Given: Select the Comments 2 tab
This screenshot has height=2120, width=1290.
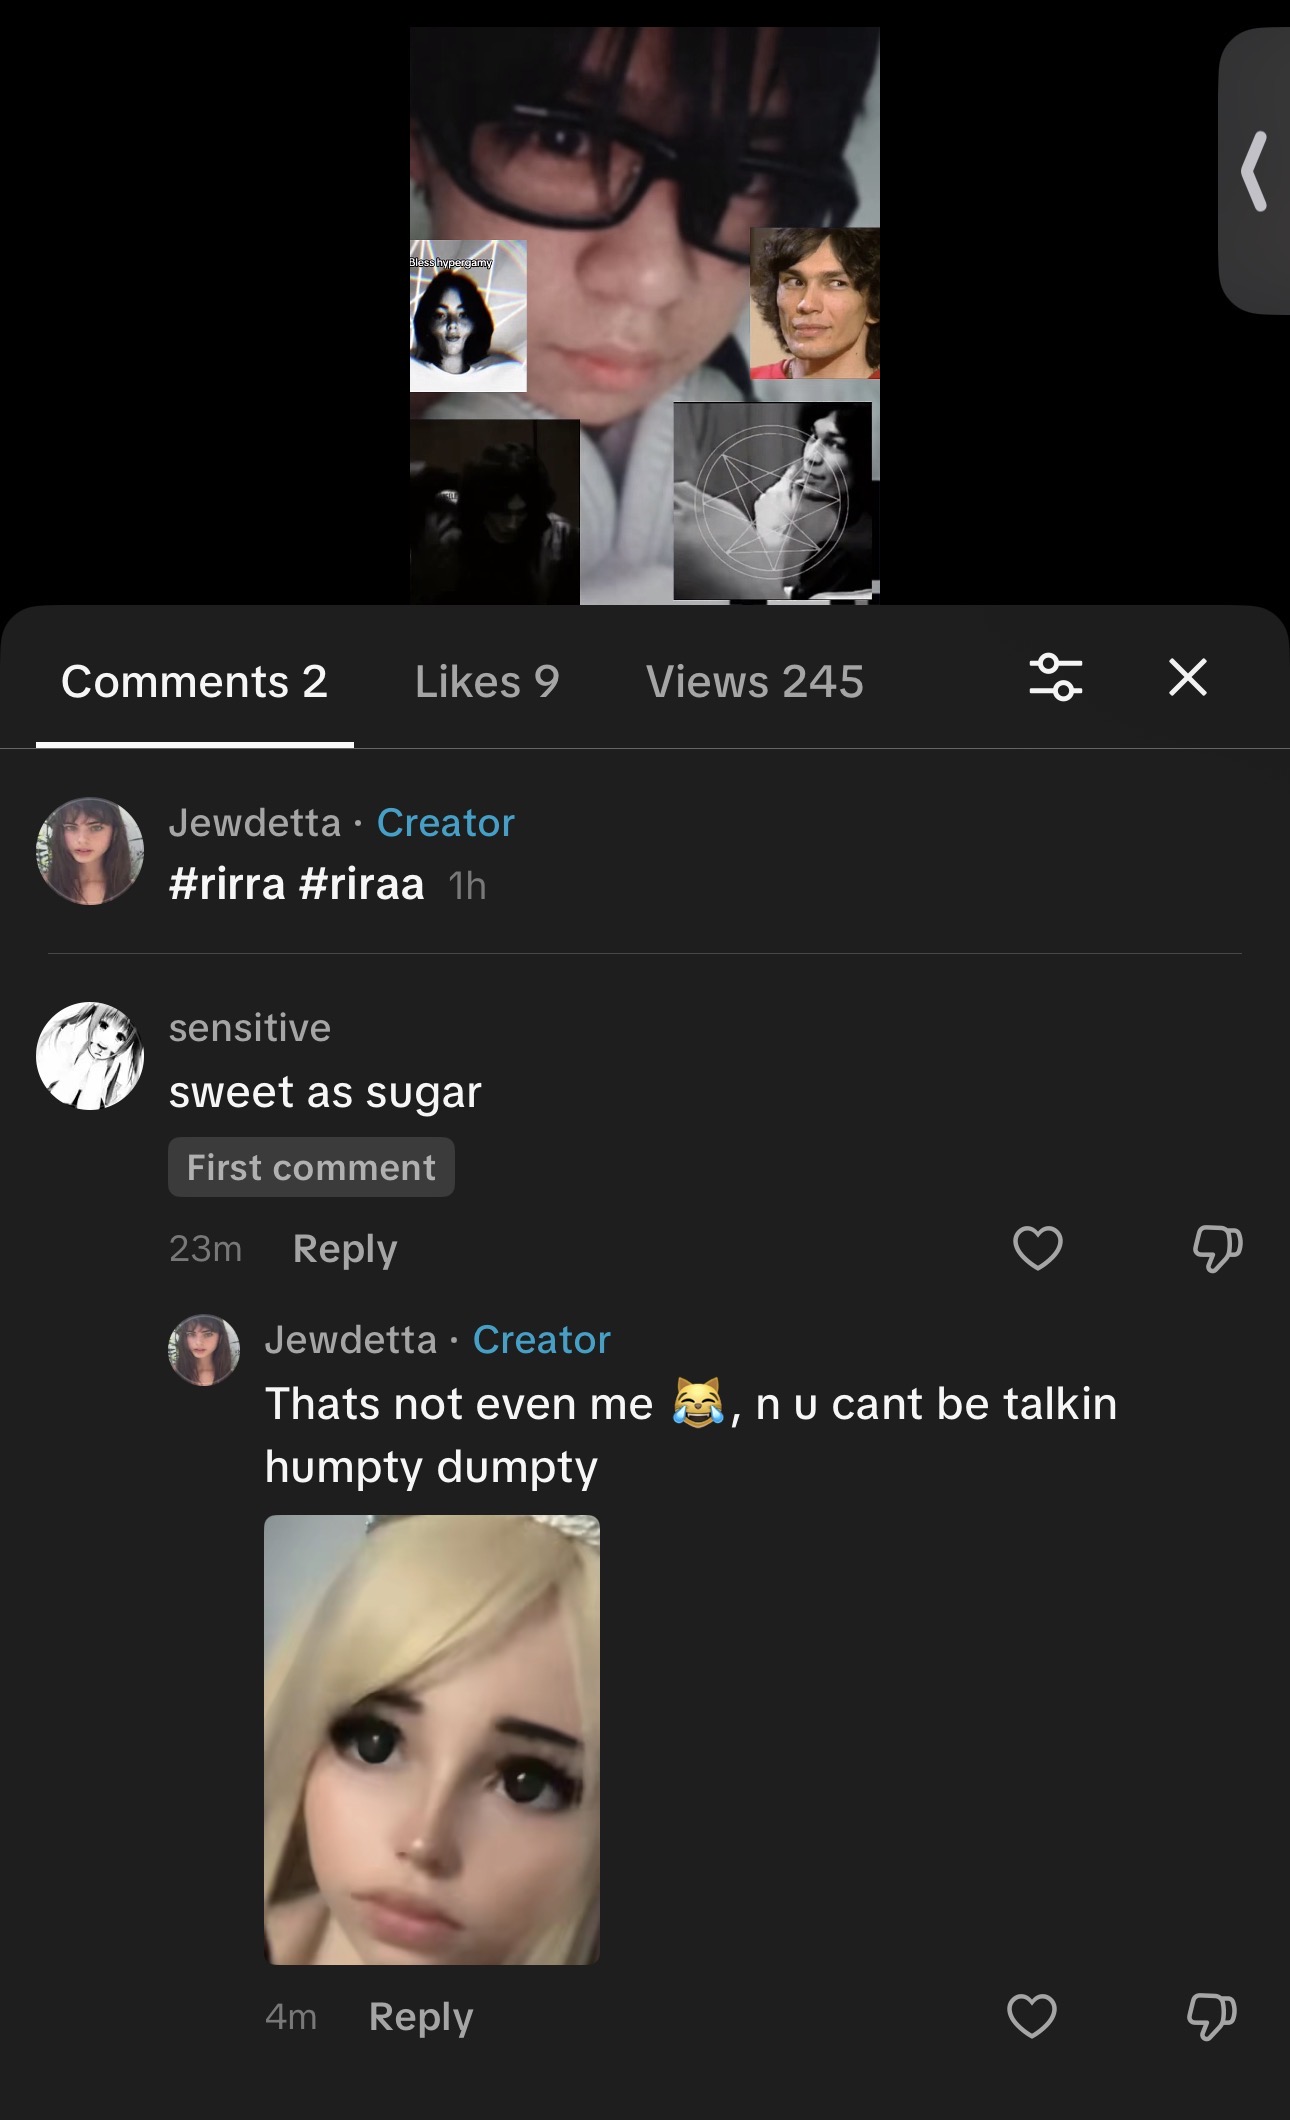Looking at the screenshot, I should click(194, 682).
